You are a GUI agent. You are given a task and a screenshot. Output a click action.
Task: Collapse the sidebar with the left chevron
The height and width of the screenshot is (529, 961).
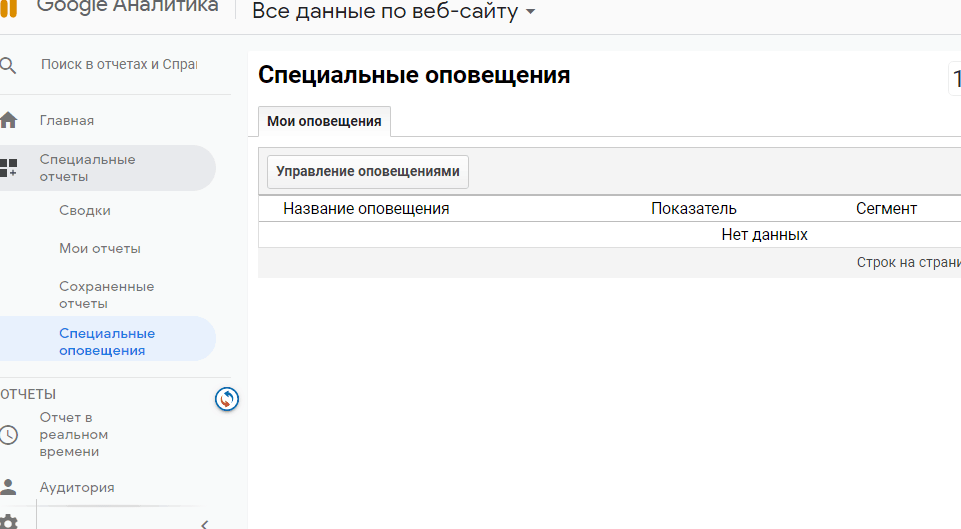click(x=204, y=523)
